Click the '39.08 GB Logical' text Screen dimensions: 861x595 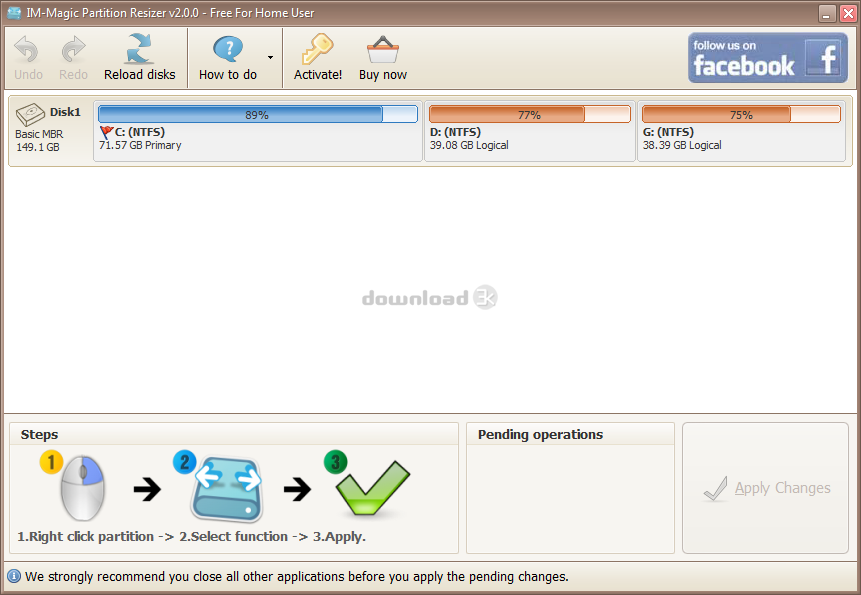coord(469,145)
